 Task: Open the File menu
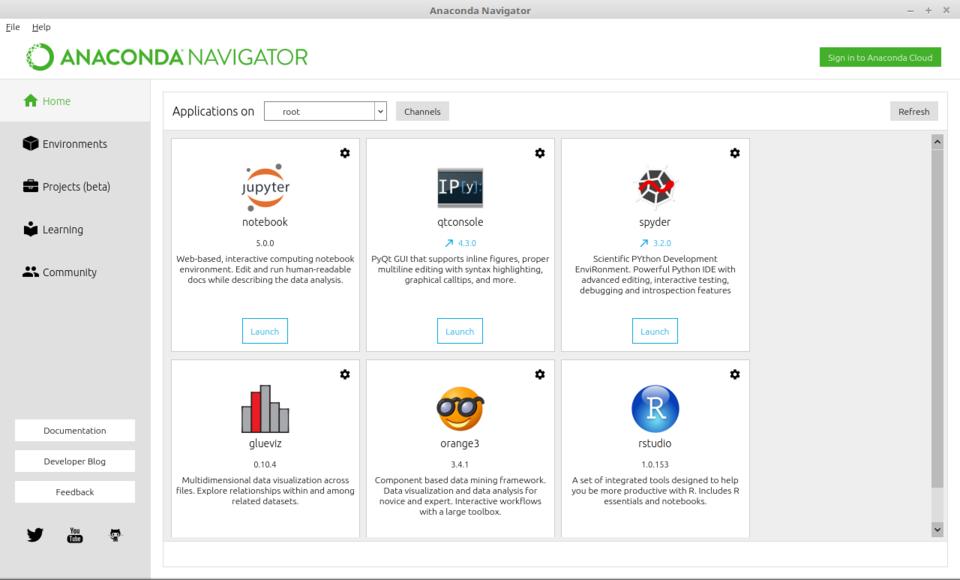[13, 27]
